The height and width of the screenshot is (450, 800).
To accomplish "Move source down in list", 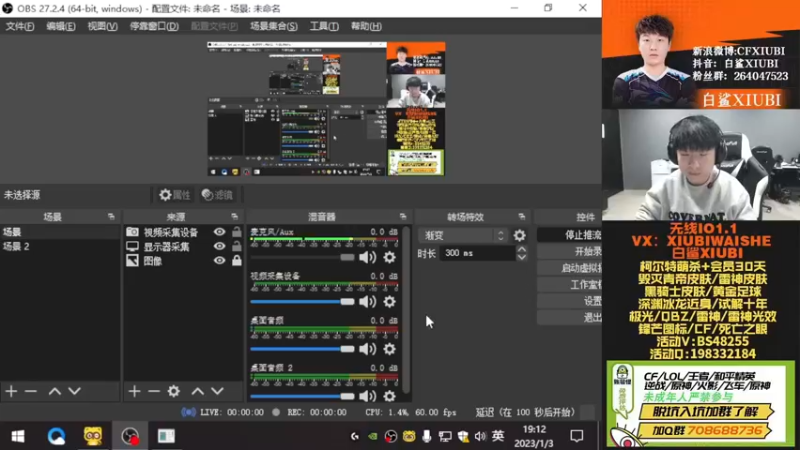I will tap(217, 391).
